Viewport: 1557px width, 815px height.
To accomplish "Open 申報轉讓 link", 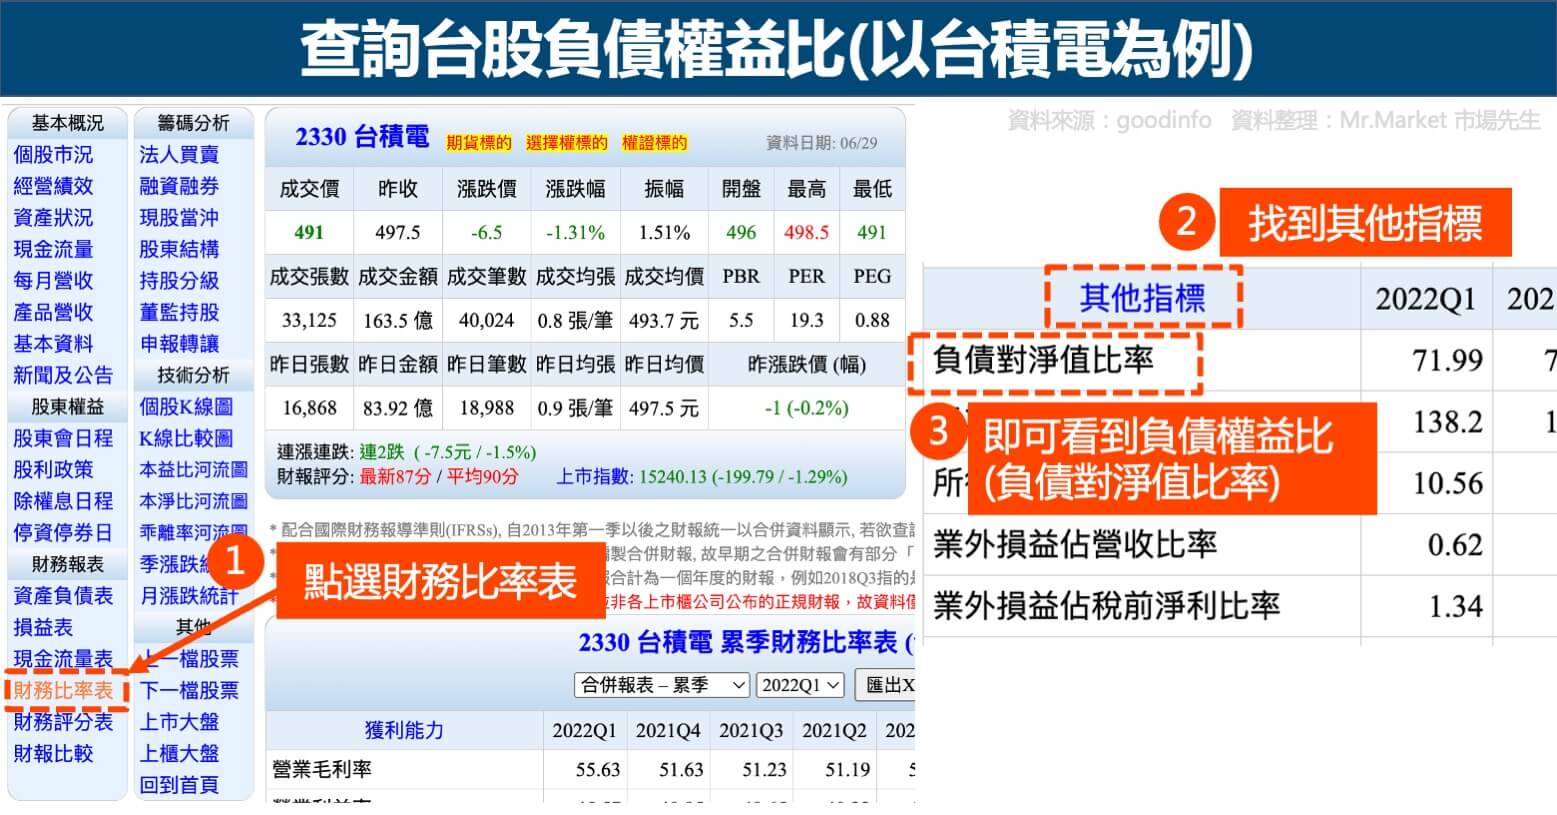I will click(179, 344).
